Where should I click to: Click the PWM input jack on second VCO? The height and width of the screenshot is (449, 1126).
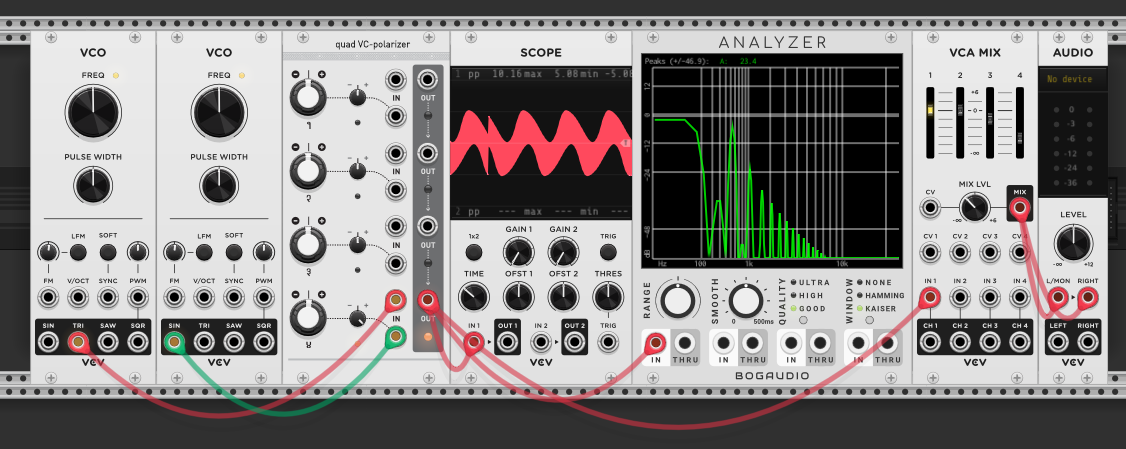[264, 297]
